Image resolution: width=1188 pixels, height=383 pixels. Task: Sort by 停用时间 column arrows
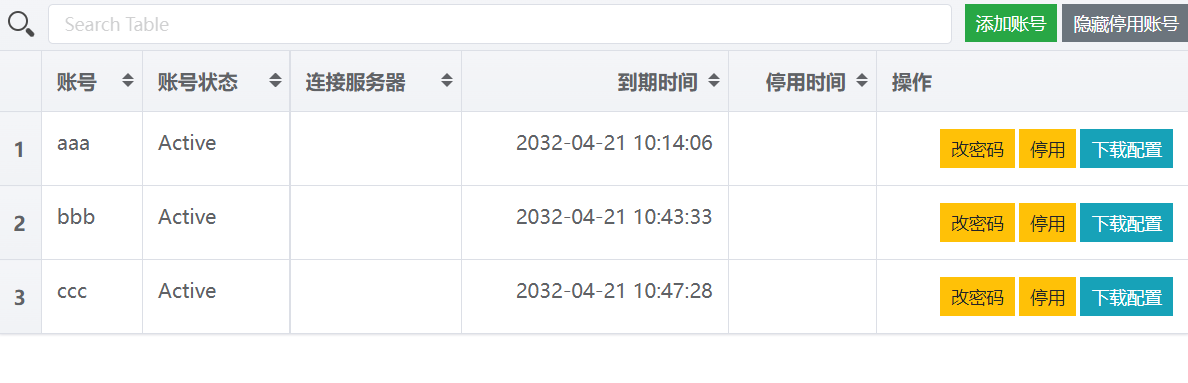(862, 81)
